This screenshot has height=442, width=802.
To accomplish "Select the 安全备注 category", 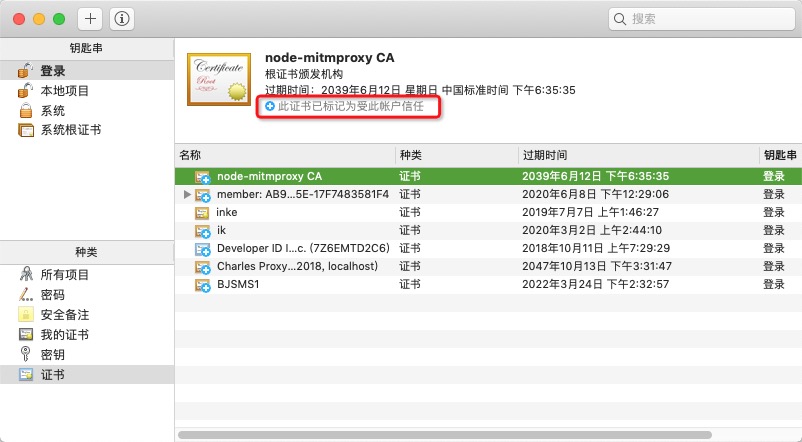I will [x=87, y=315].
